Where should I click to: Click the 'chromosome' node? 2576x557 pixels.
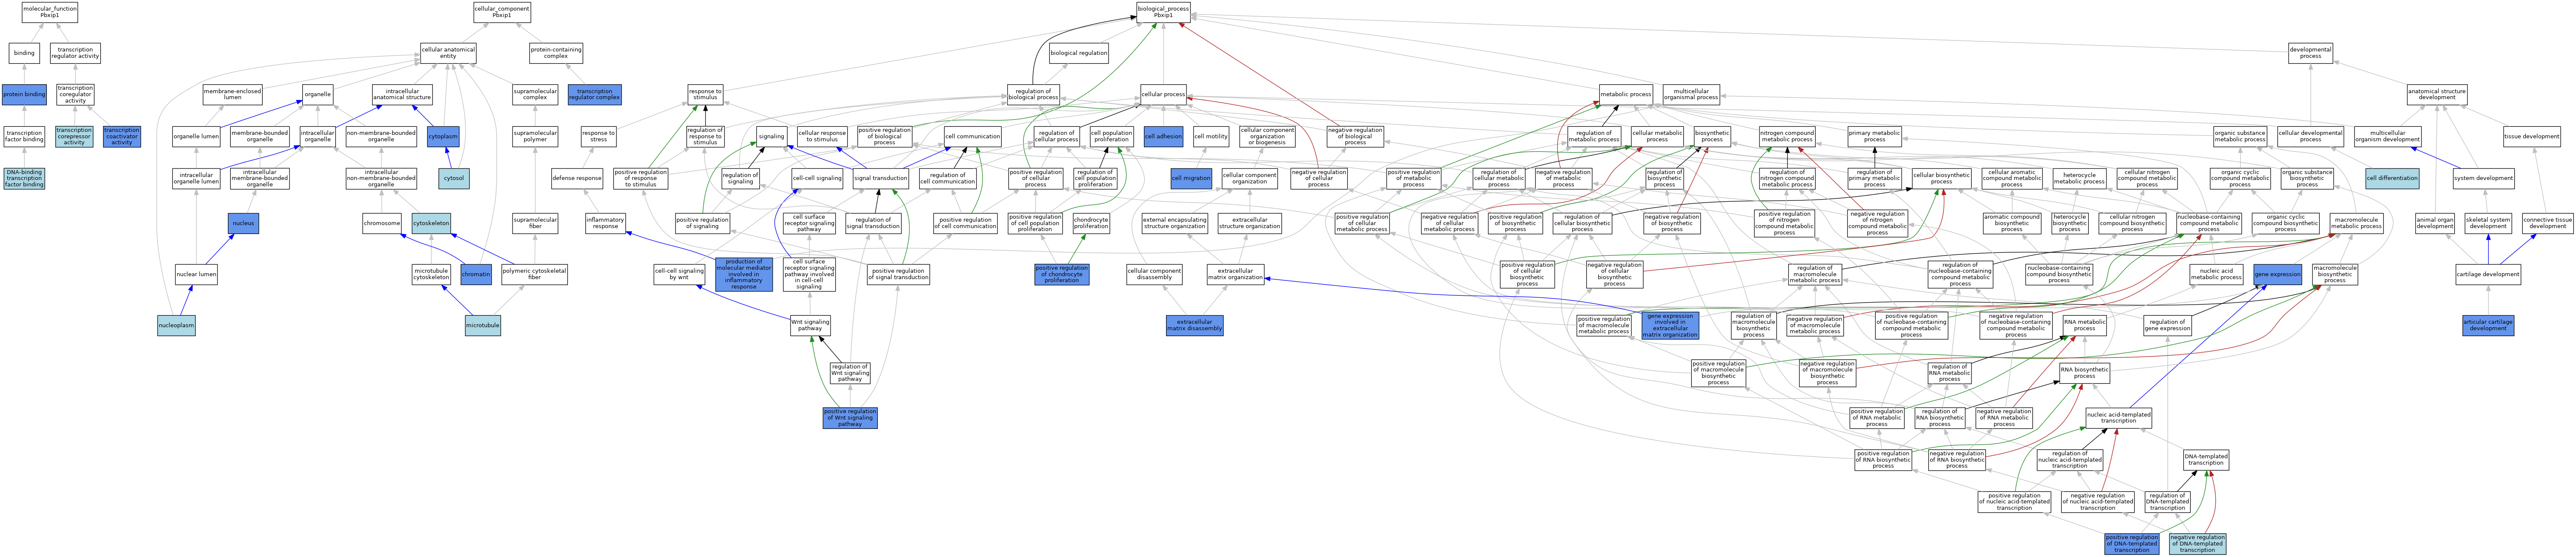tap(382, 224)
